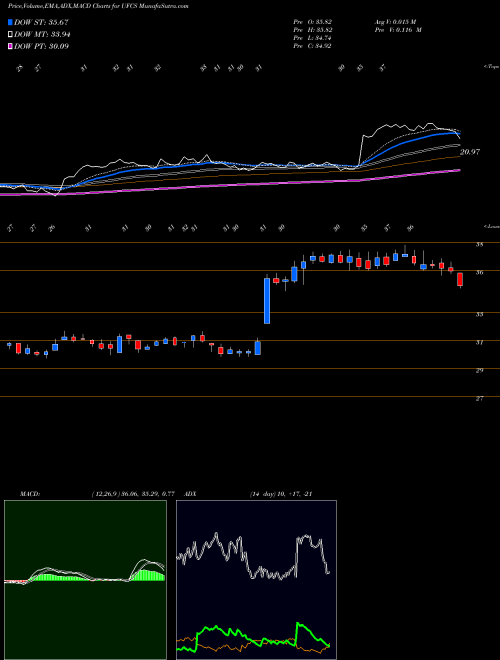500x660 pixels.
Task: Click the white DOW MT legend swatch
Action: coord(10,35)
